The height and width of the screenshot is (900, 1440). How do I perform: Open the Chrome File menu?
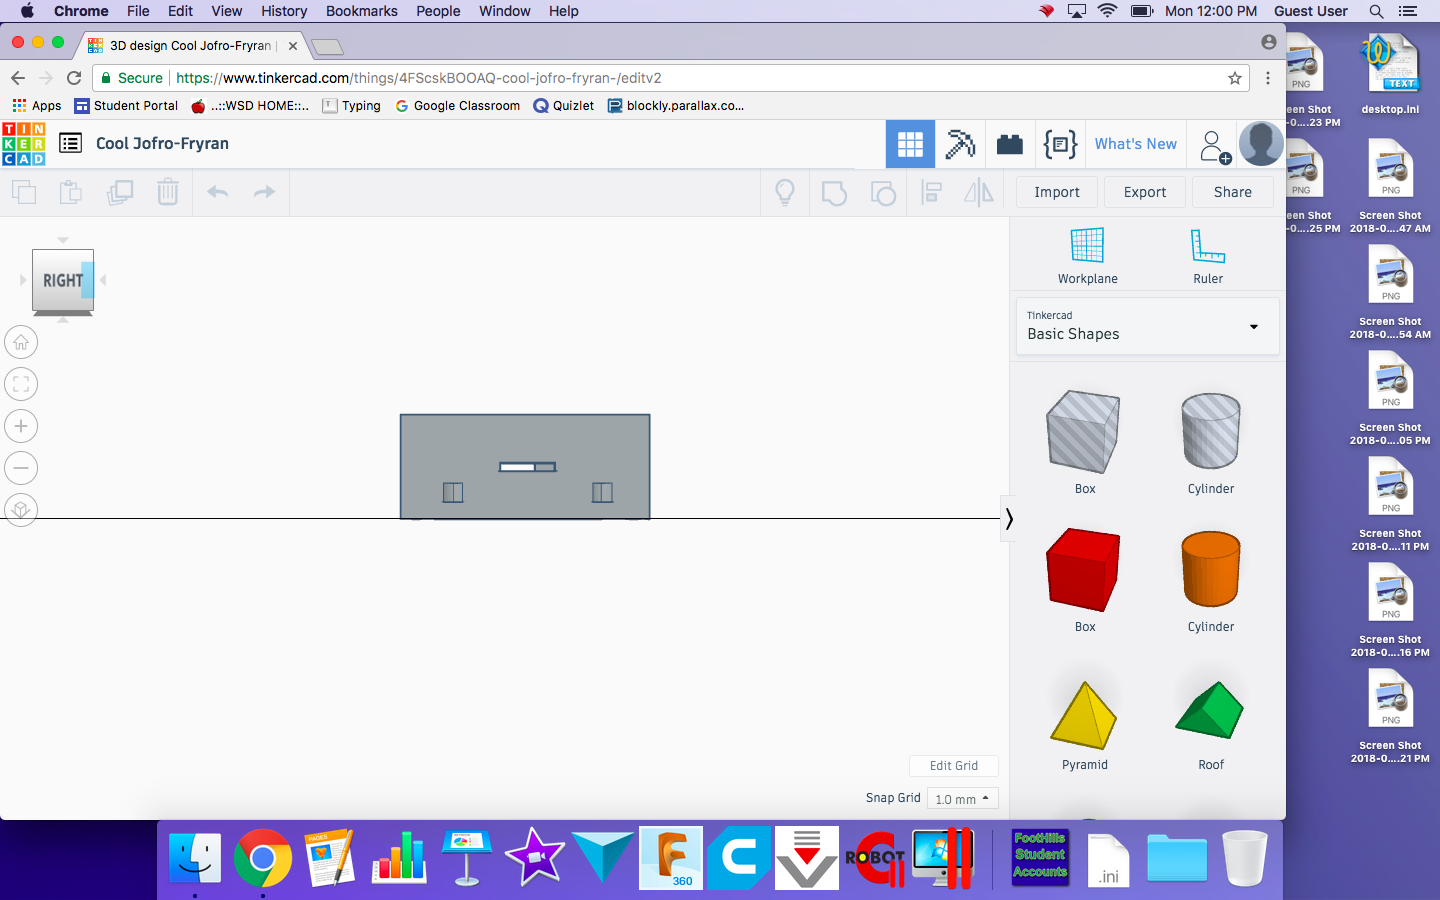138,11
